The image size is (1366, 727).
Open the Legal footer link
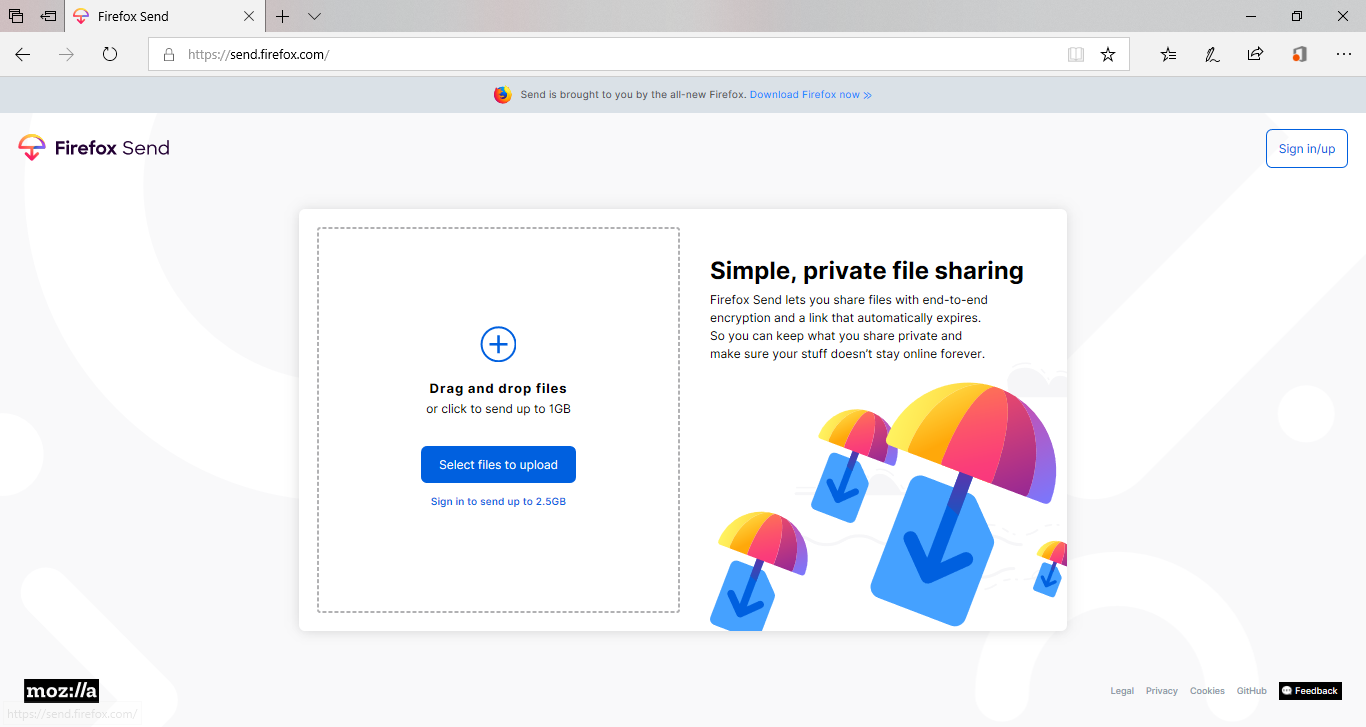click(1122, 691)
